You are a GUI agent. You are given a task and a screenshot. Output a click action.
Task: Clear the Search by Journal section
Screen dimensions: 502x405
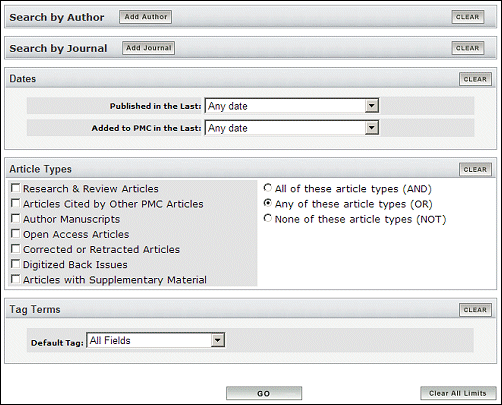(x=467, y=48)
